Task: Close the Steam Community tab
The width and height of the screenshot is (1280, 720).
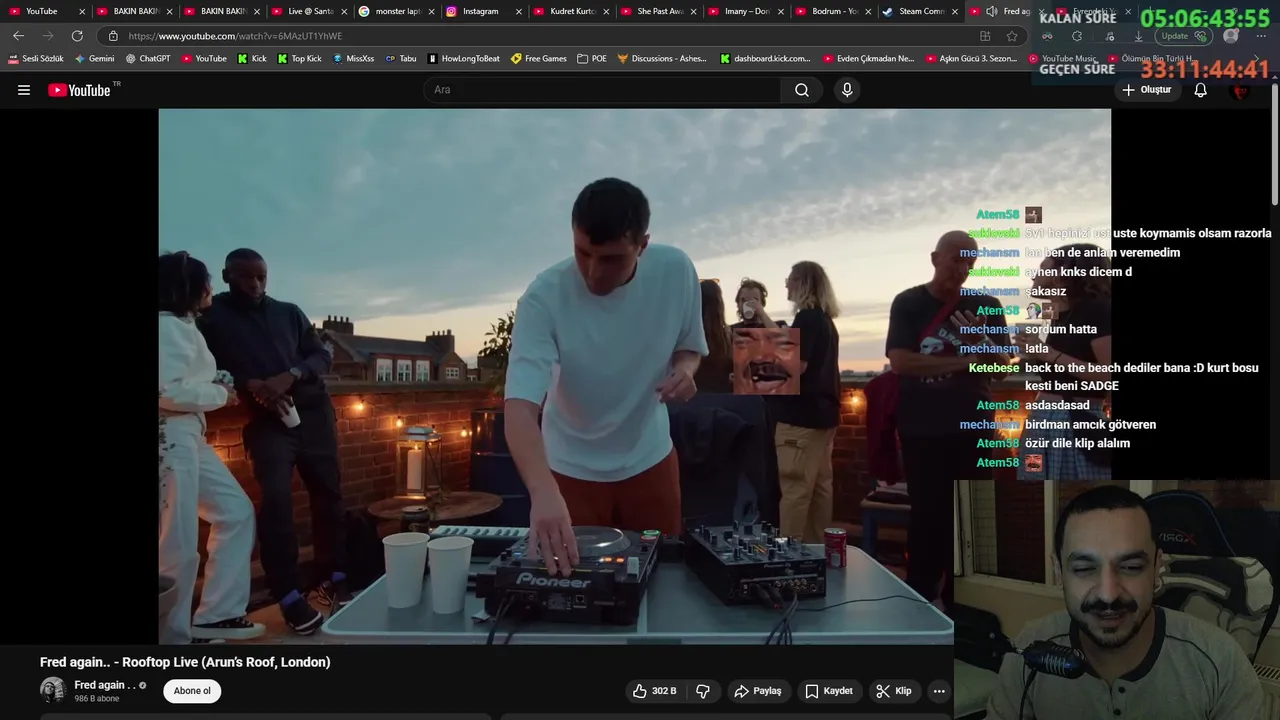Action: (955, 11)
